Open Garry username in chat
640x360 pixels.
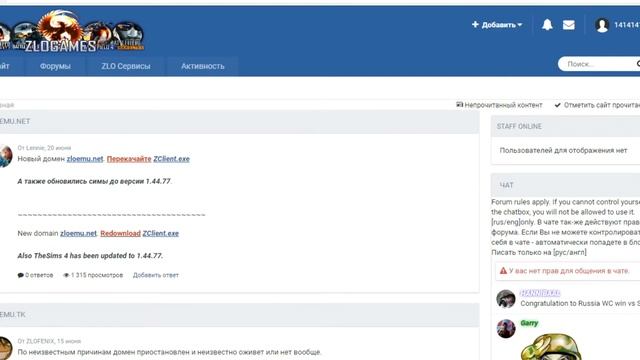tap(529, 323)
